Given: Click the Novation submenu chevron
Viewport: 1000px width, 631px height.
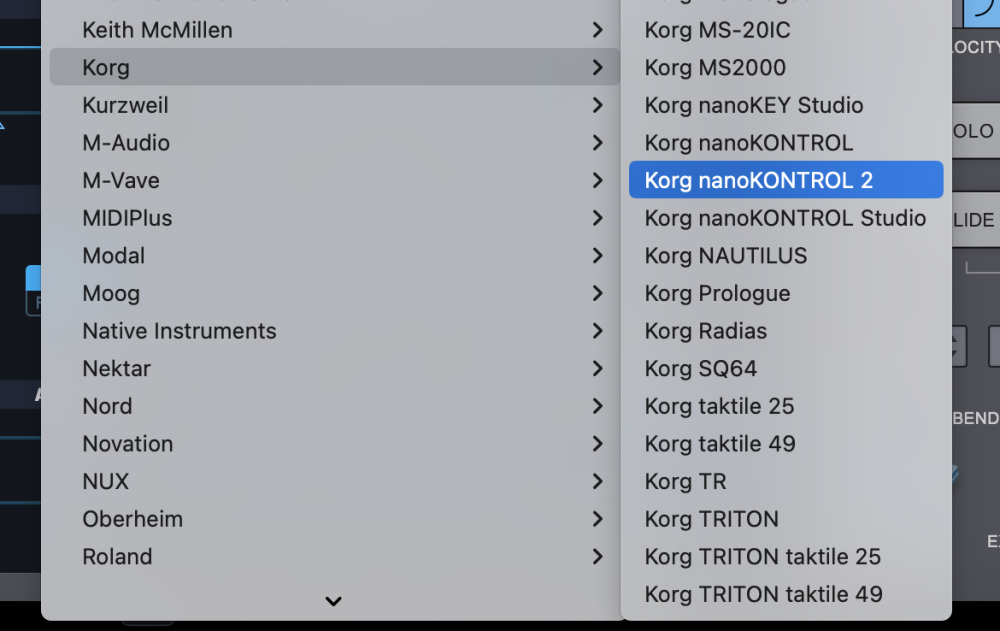Looking at the screenshot, I should point(597,444).
